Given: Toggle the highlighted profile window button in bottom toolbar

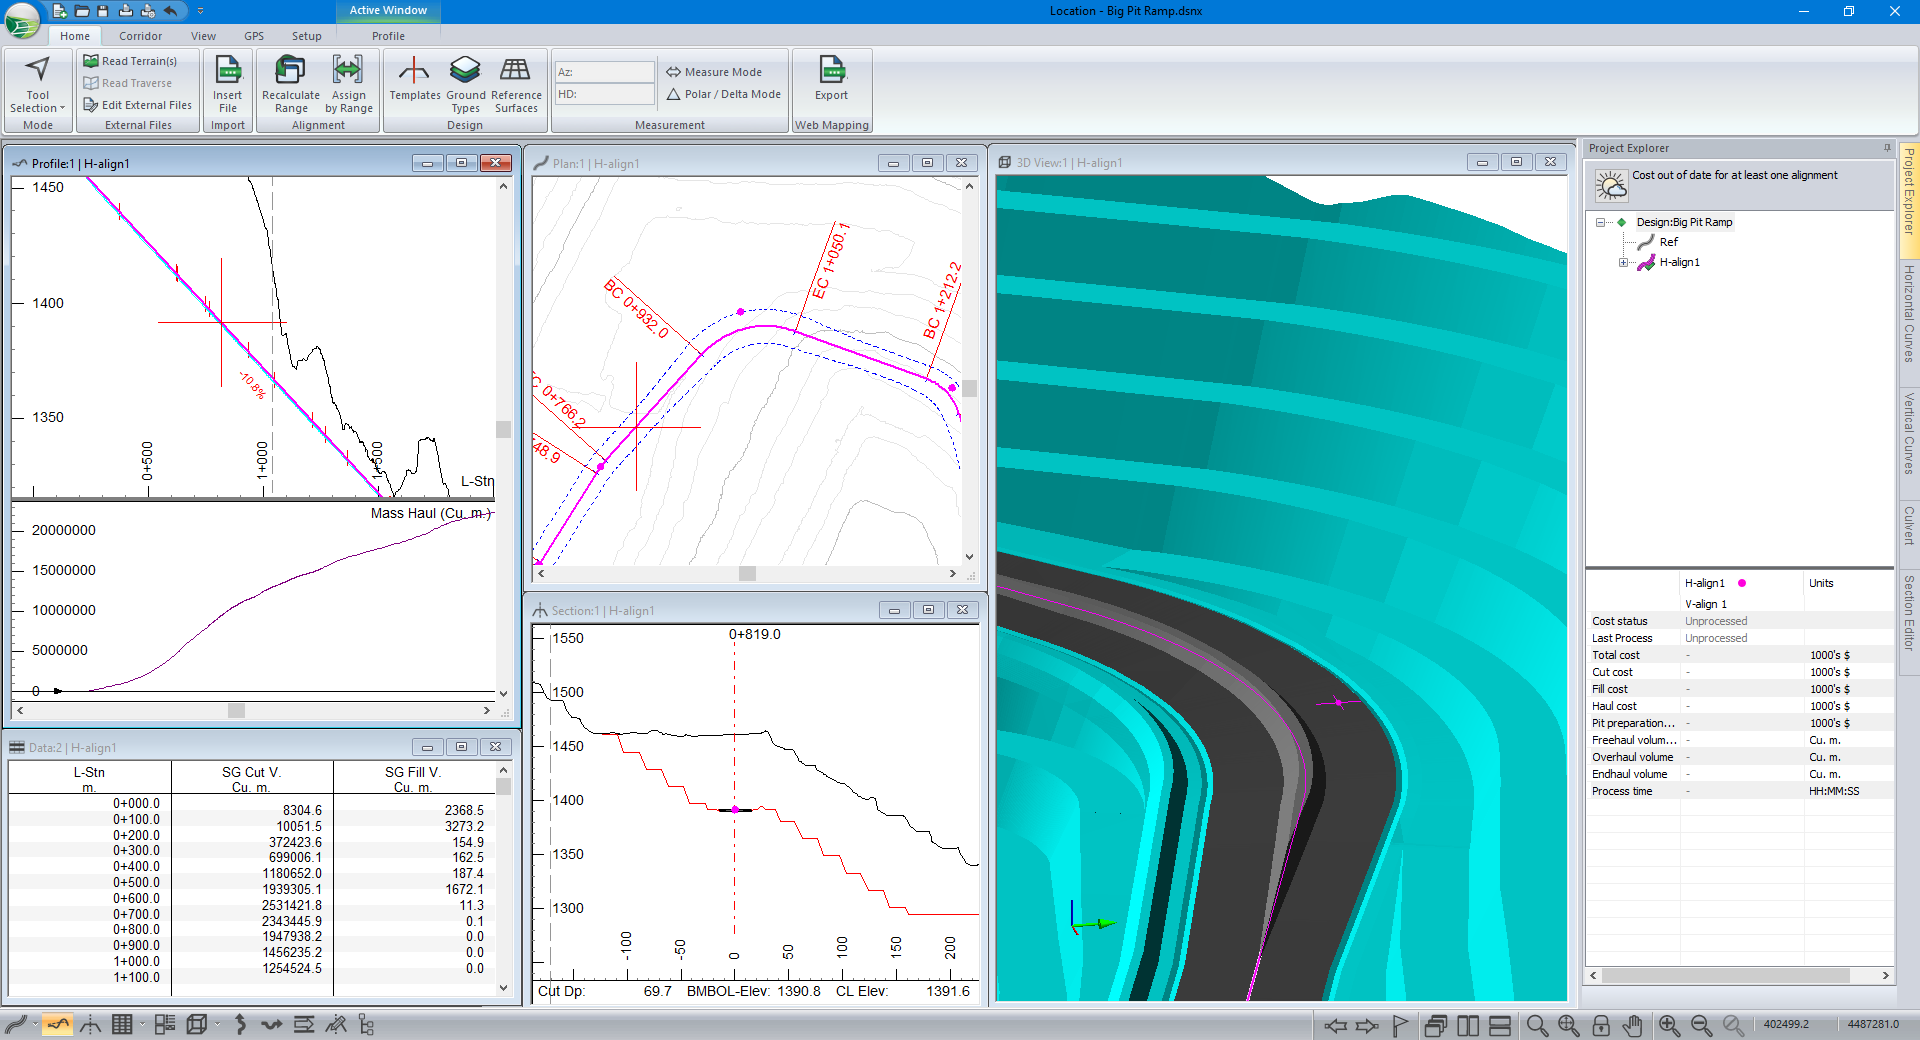Looking at the screenshot, I should 57,1025.
